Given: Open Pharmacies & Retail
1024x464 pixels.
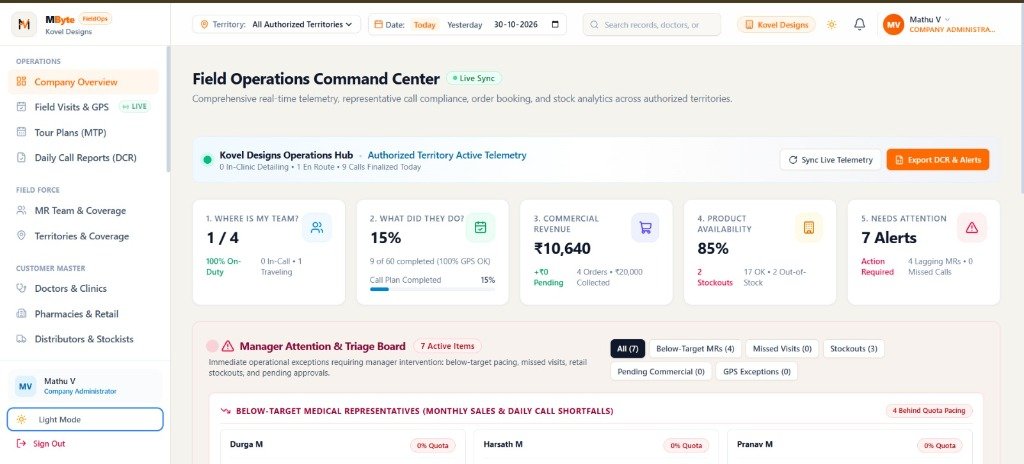Looking at the screenshot, I should tap(83, 314).
